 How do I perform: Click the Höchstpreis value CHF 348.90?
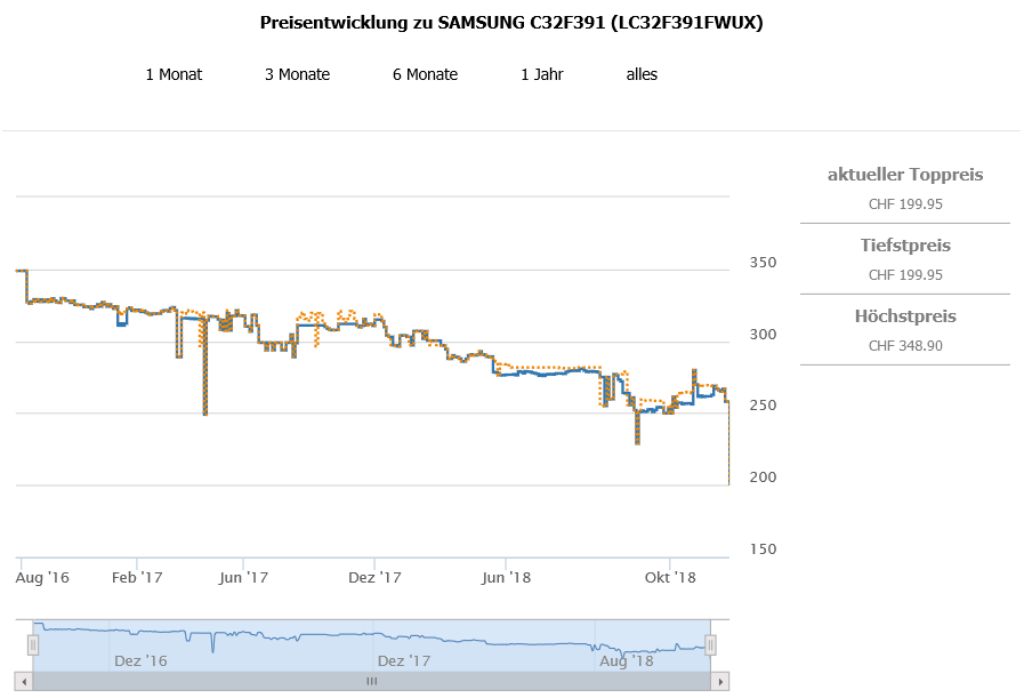tap(905, 346)
